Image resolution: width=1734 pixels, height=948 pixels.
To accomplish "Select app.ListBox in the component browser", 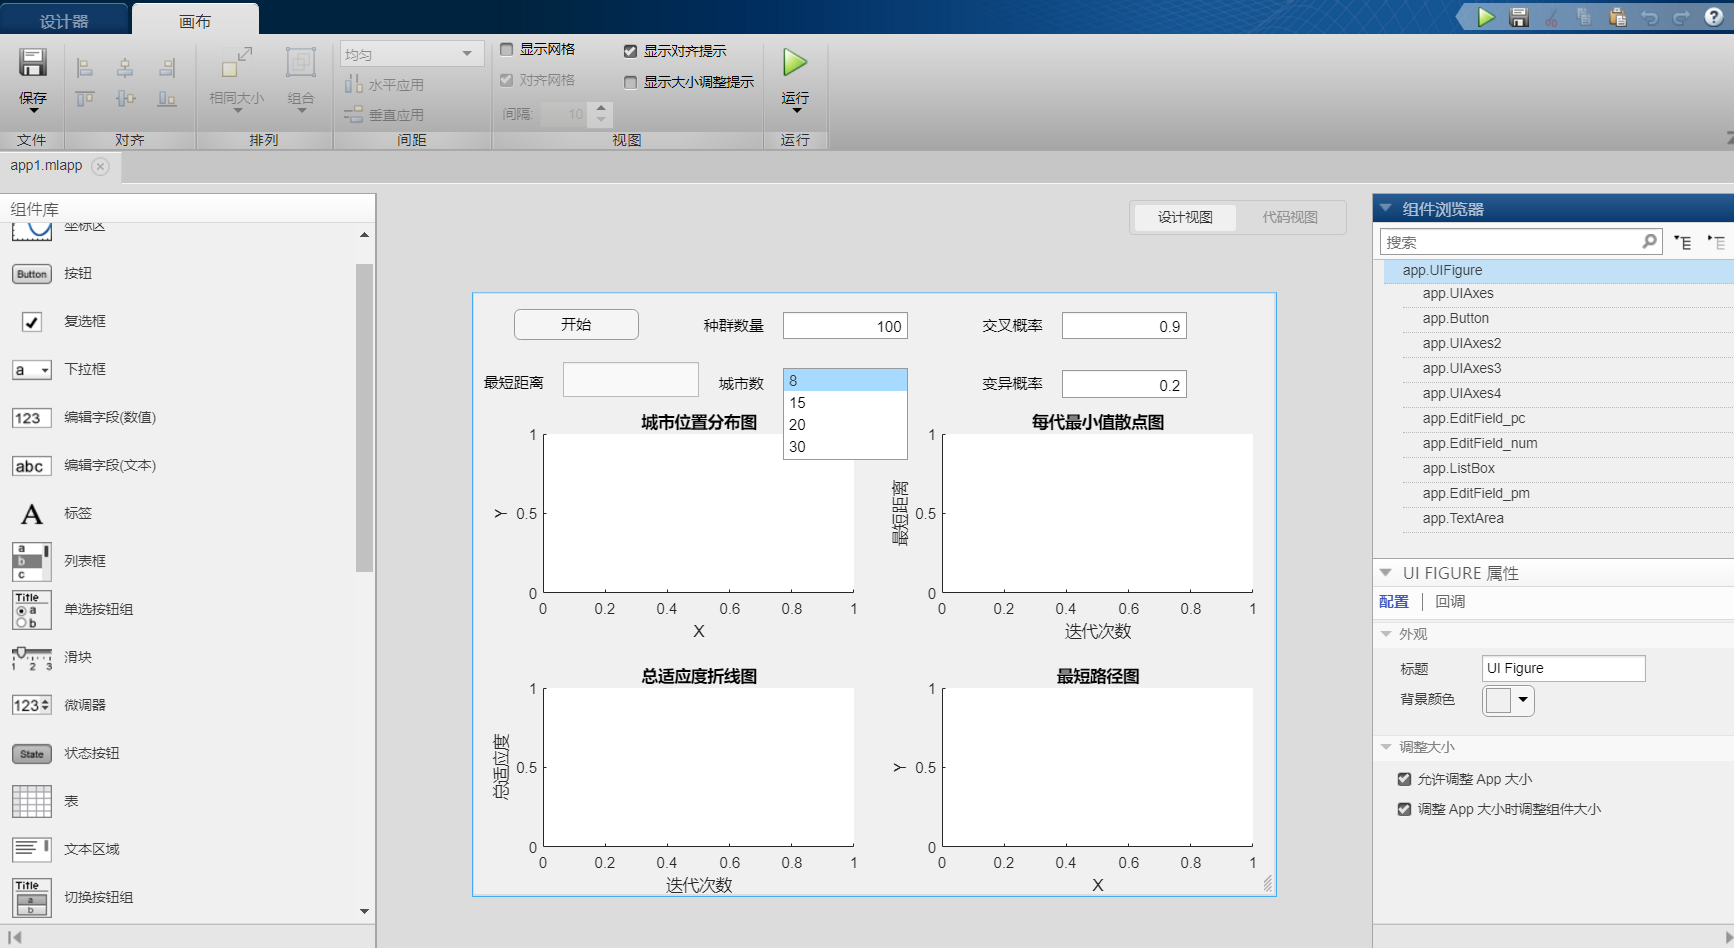I will pos(1459,468).
